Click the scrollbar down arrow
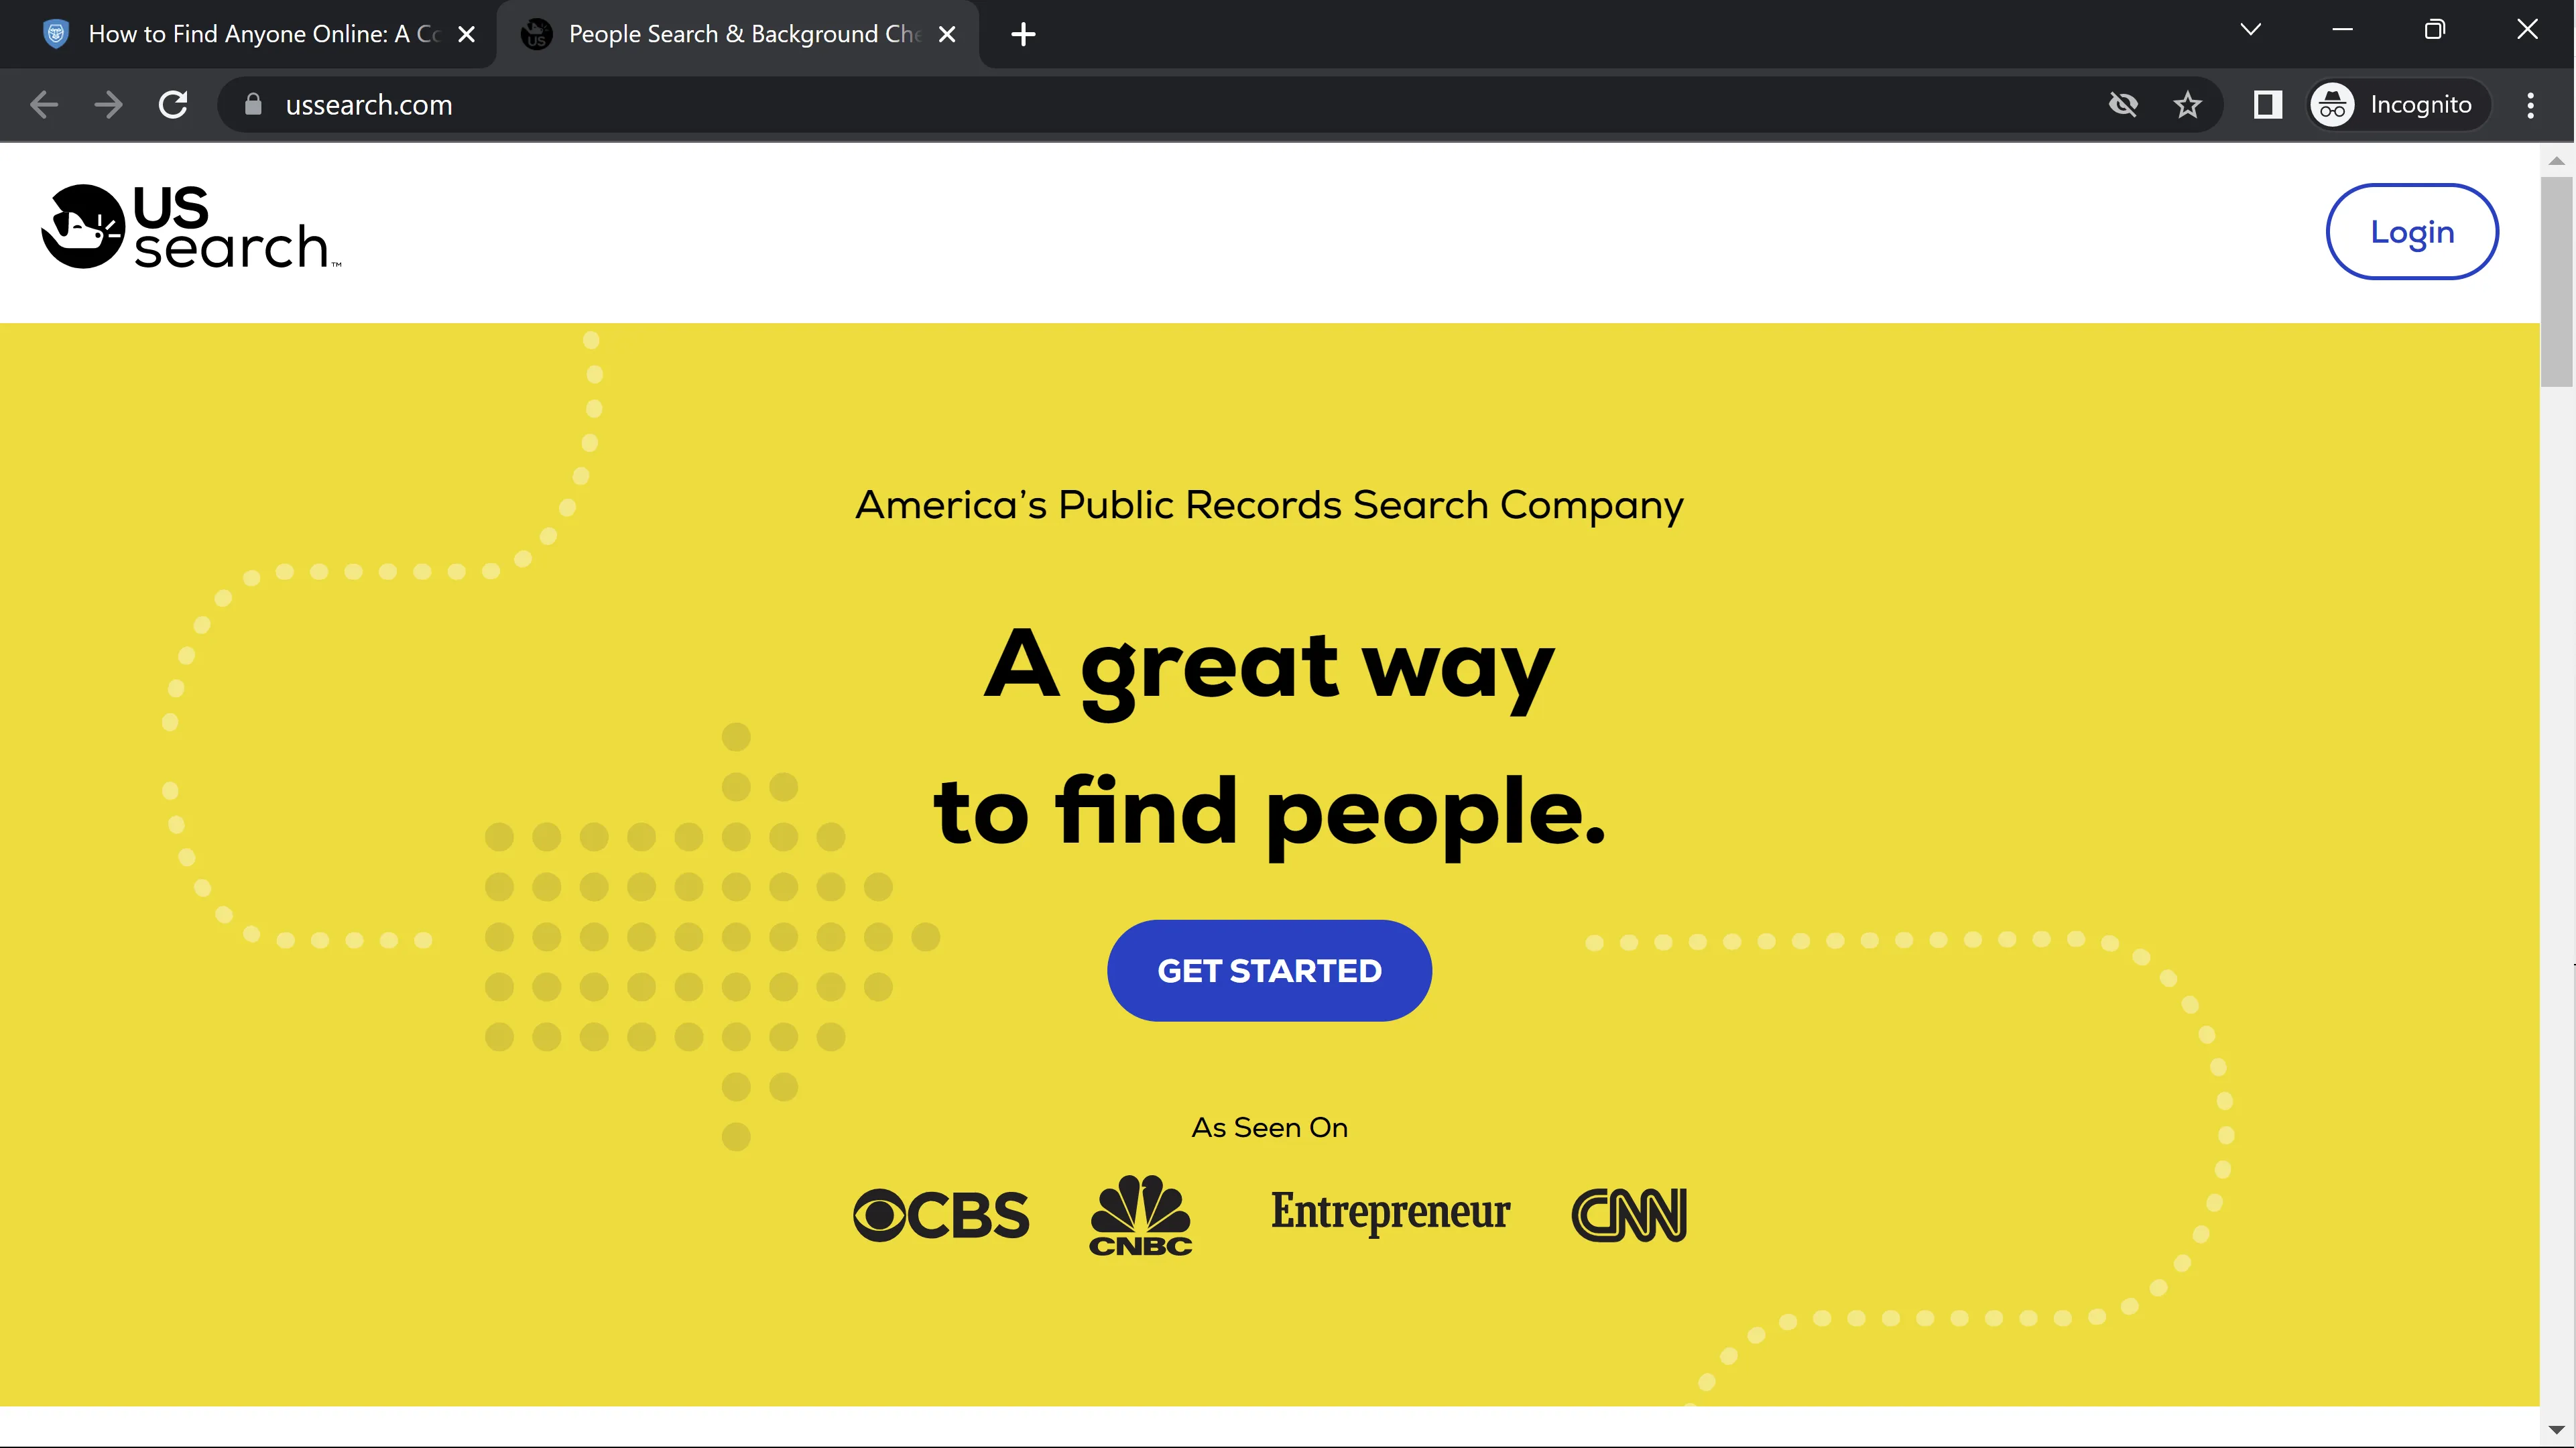 [2556, 1430]
